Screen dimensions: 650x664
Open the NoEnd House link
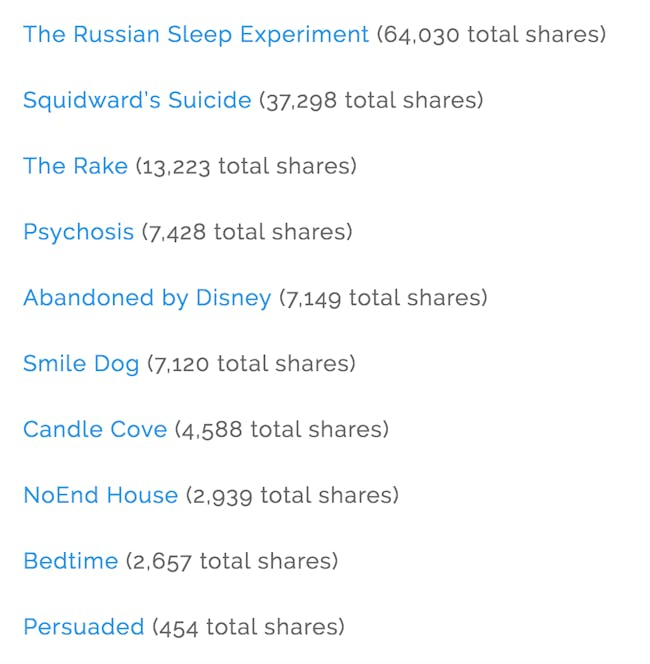point(101,495)
